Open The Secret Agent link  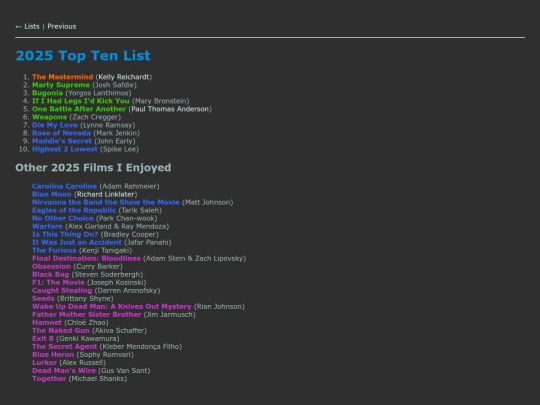[x=64, y=347]
